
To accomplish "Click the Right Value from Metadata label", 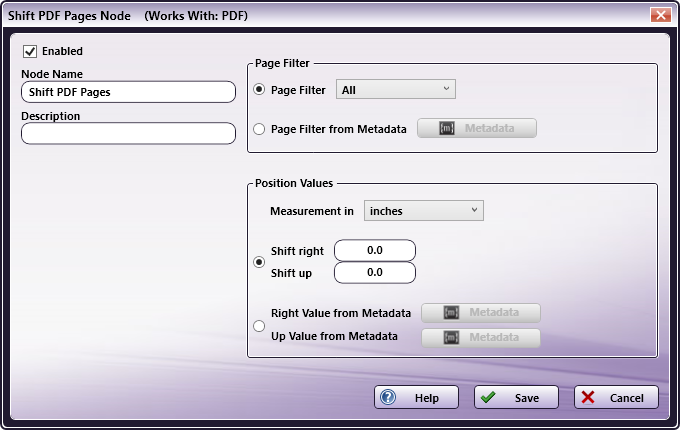I will coord(340,313).
